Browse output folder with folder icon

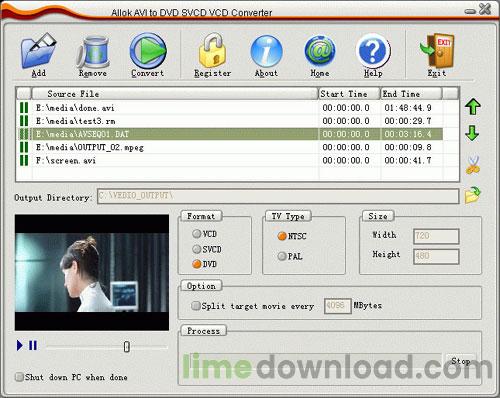473,195
